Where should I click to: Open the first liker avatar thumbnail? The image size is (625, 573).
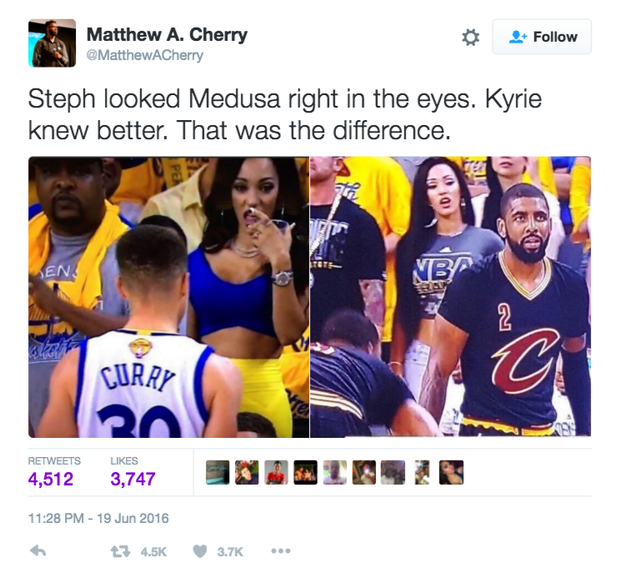point(218,473)
